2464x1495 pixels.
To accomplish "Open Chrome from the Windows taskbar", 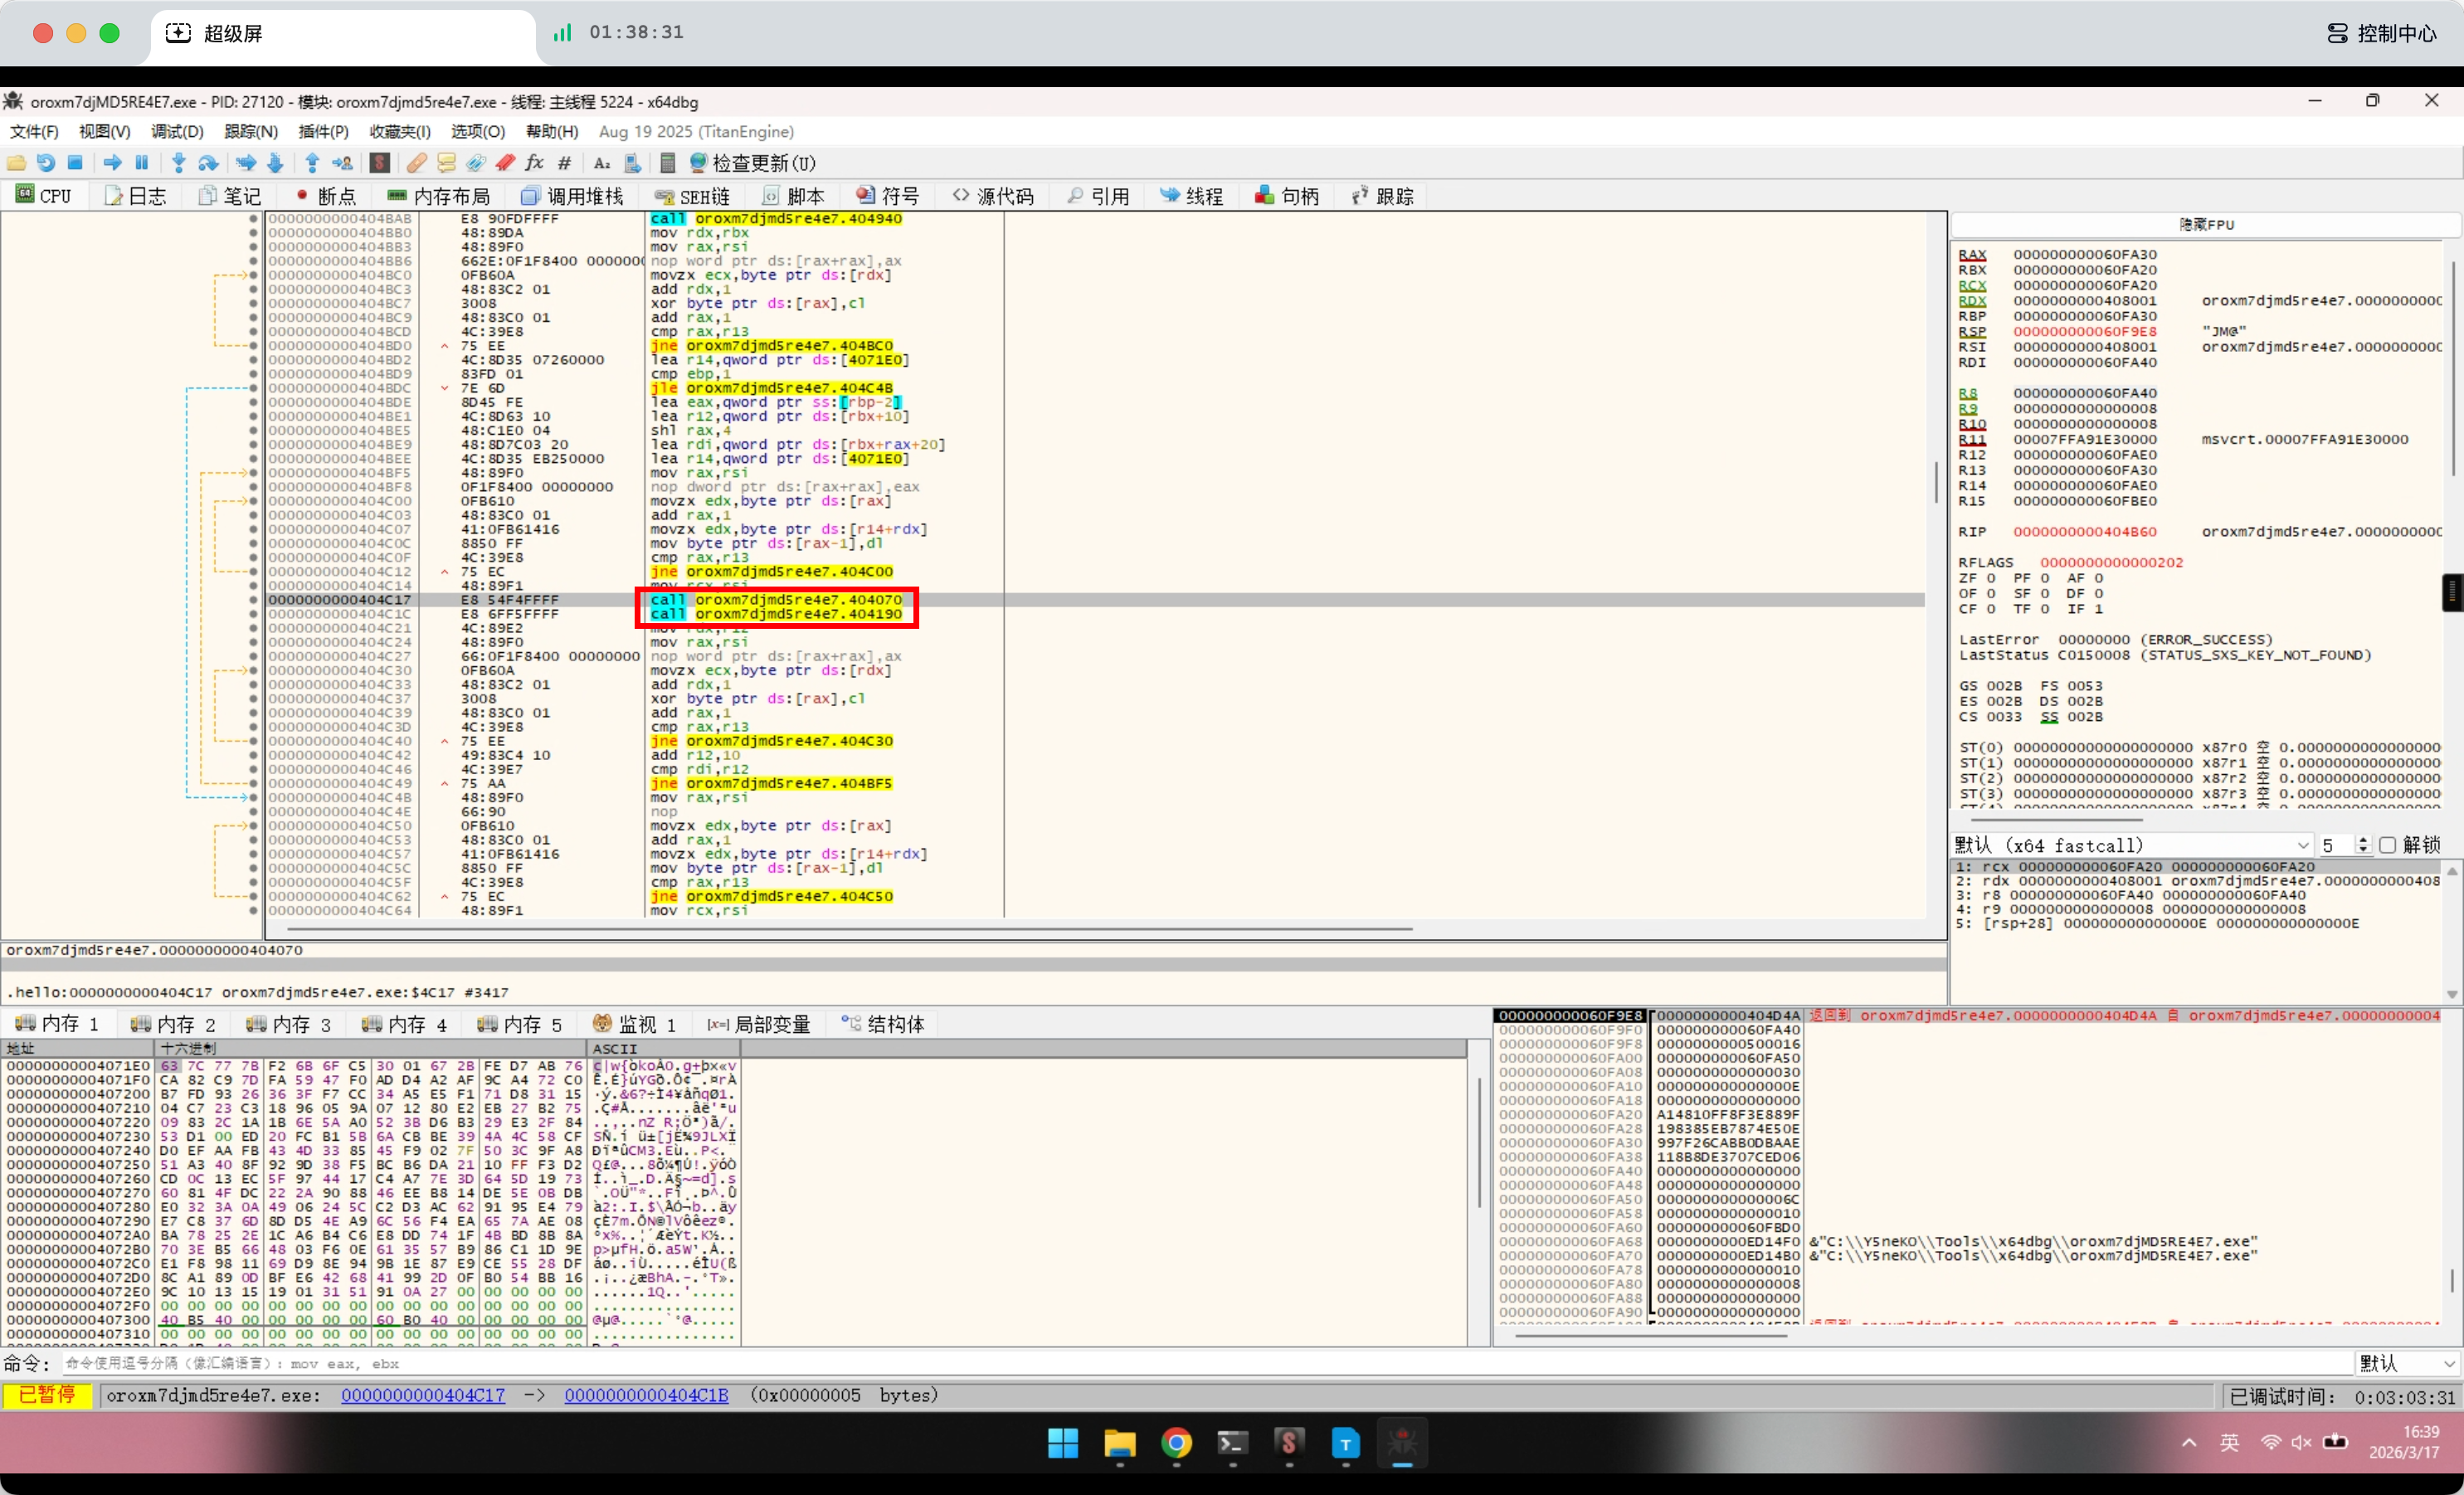I will point(1176,1443).
